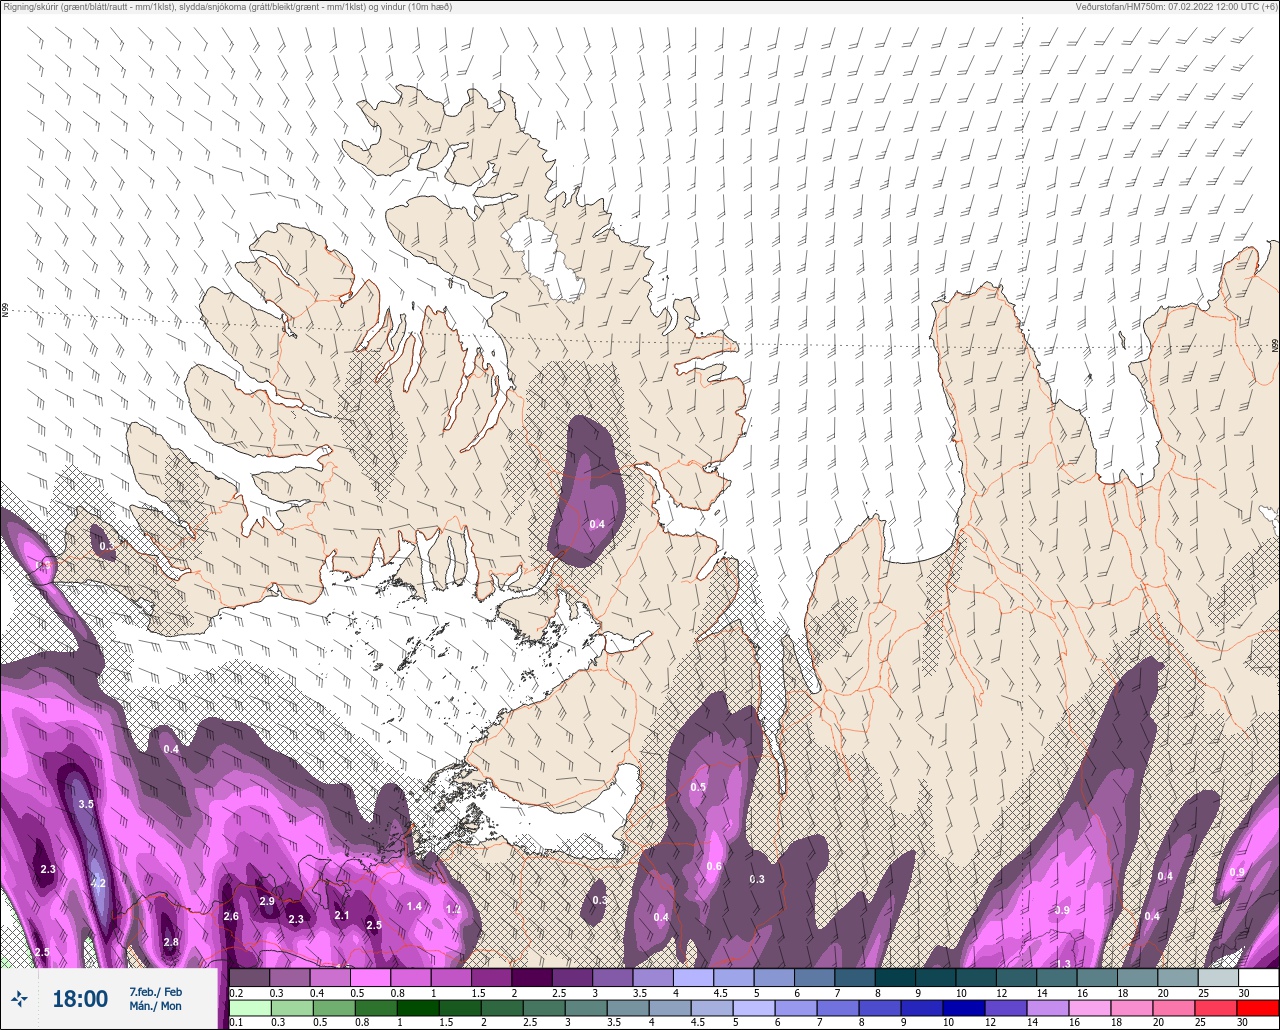Screen dimensions: 1280x1030
Task: Click the four-point star icon beside 18:00
Action: [x=19, y=998]
